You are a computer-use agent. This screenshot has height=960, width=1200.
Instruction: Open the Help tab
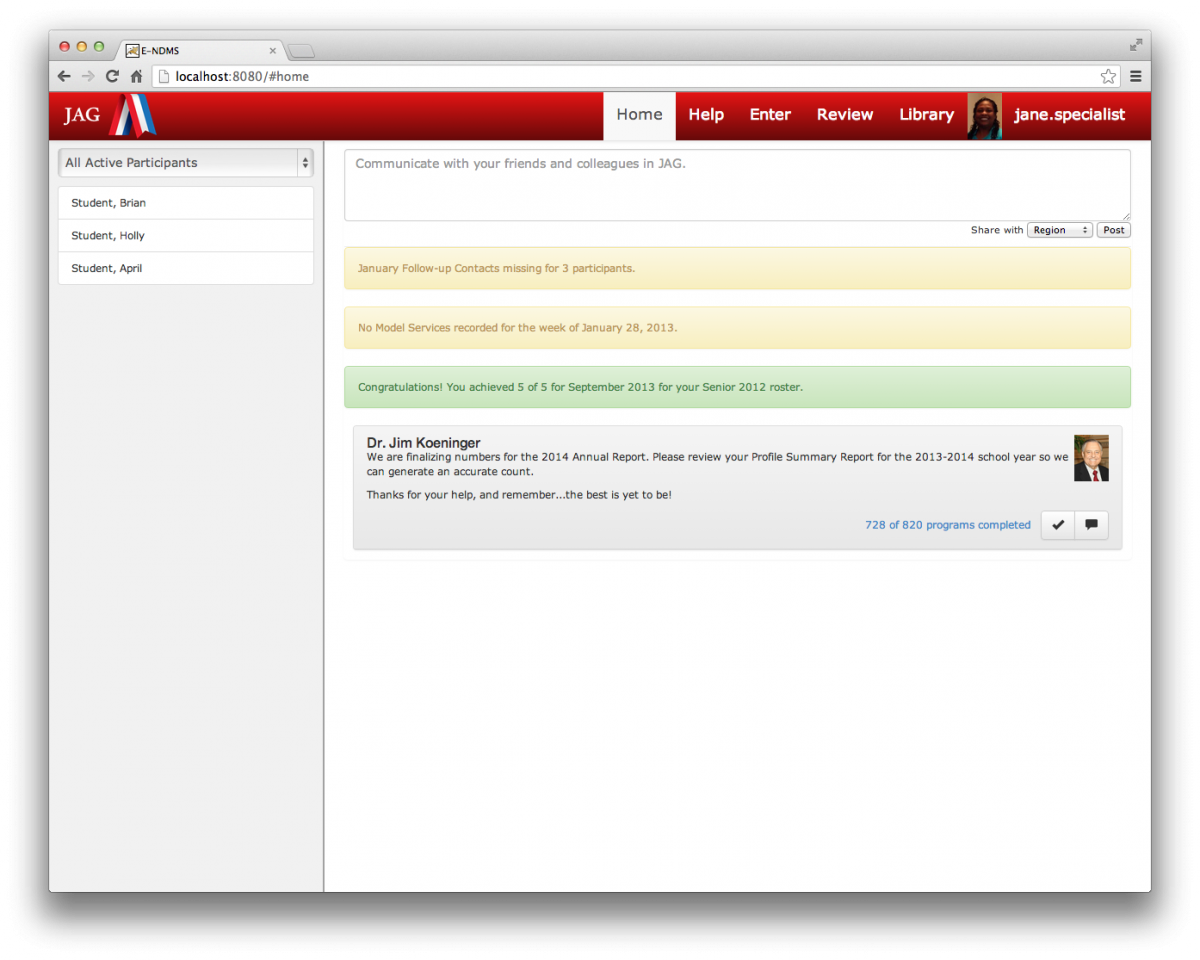pos(706,115)
